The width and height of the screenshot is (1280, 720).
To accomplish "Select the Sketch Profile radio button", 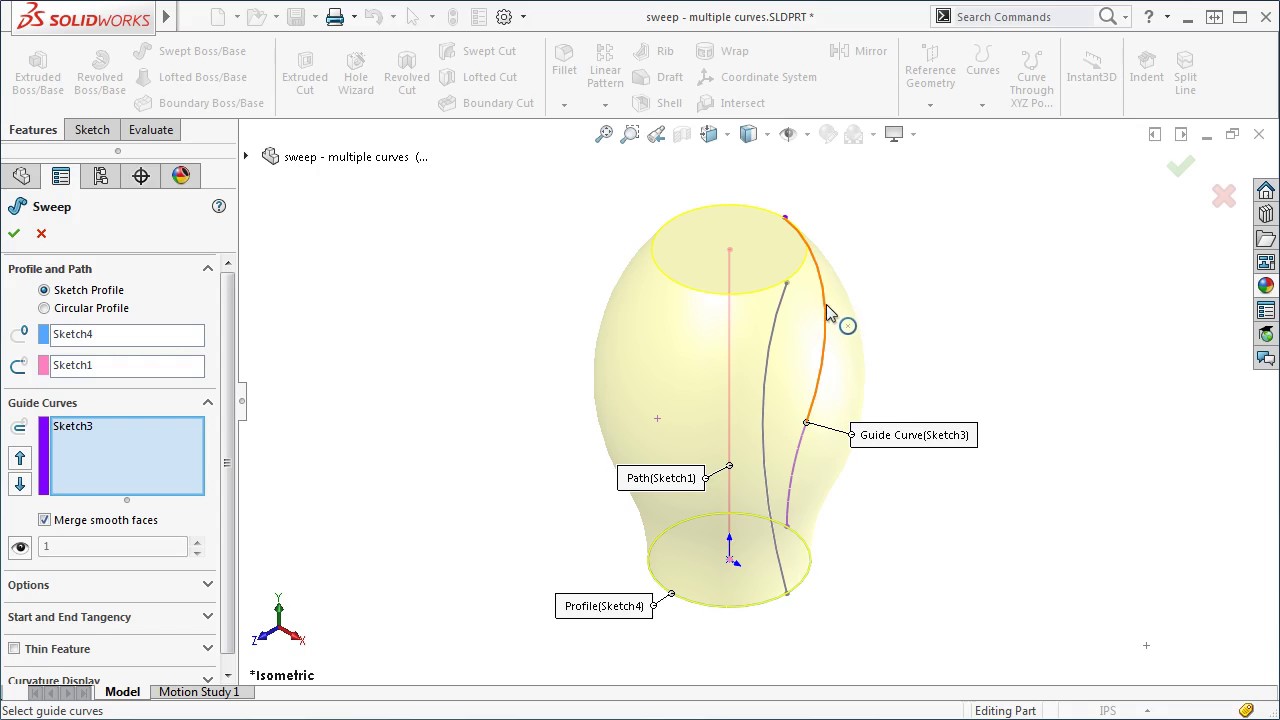I will (44, 290).
